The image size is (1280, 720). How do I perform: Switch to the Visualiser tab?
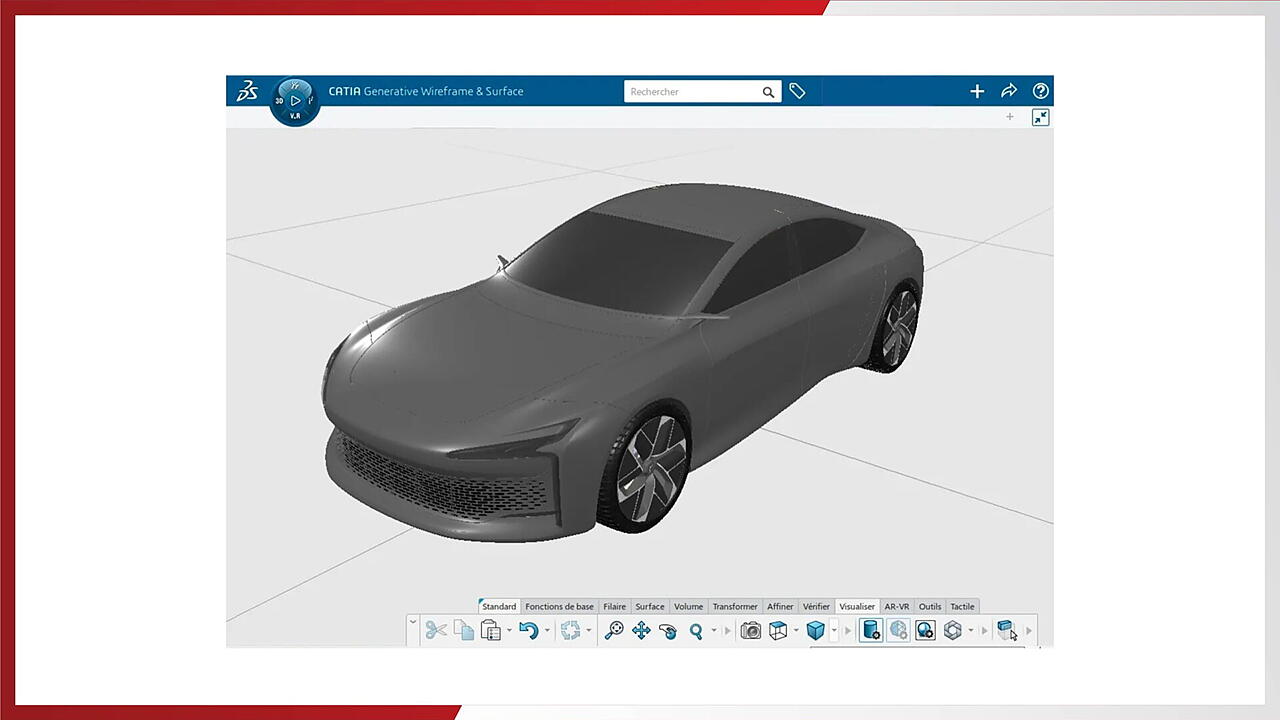[858, 606]
